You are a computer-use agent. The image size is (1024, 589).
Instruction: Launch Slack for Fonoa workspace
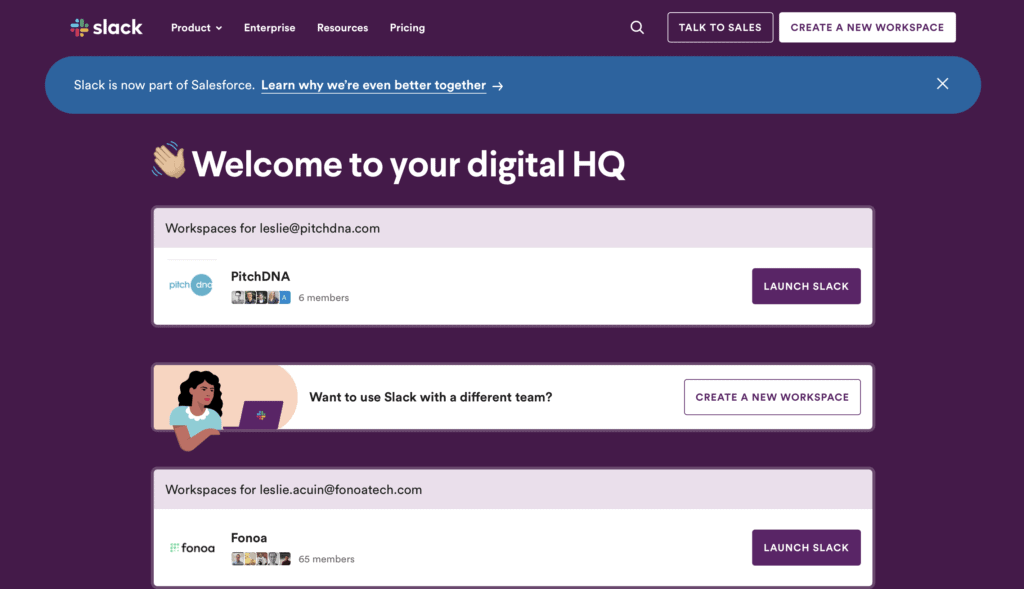pos(806,547)
